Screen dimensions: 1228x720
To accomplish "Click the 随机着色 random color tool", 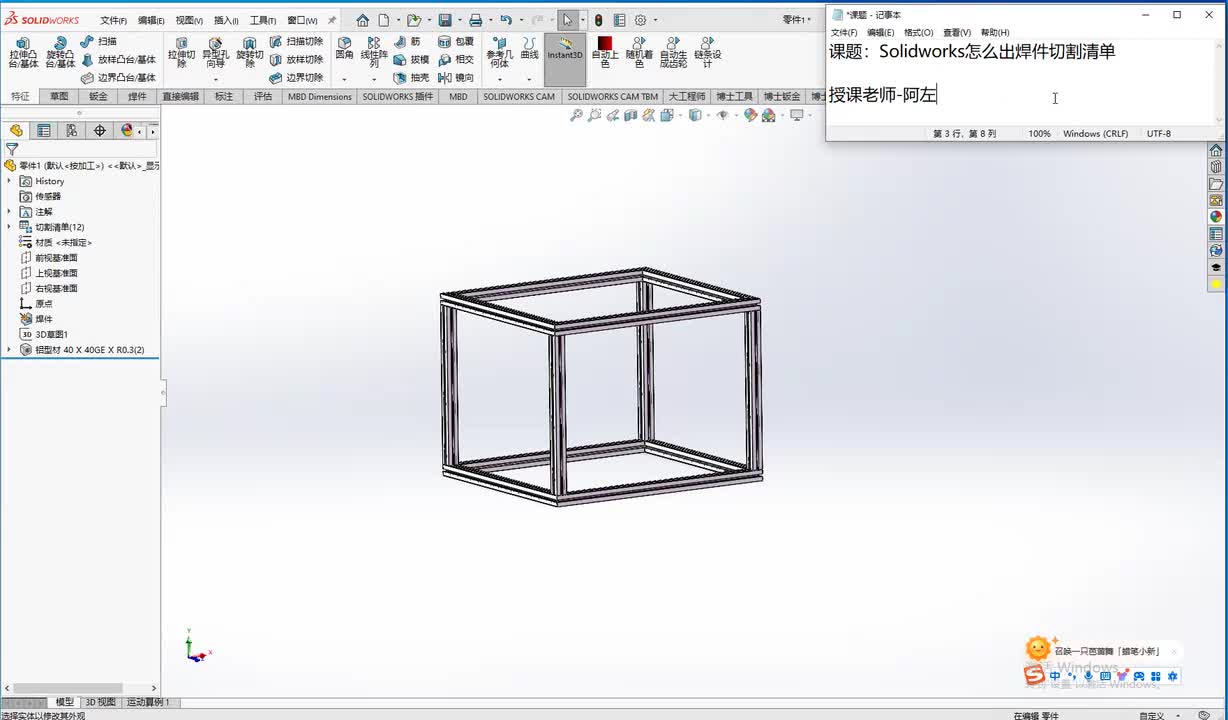I will pos(639,53).
